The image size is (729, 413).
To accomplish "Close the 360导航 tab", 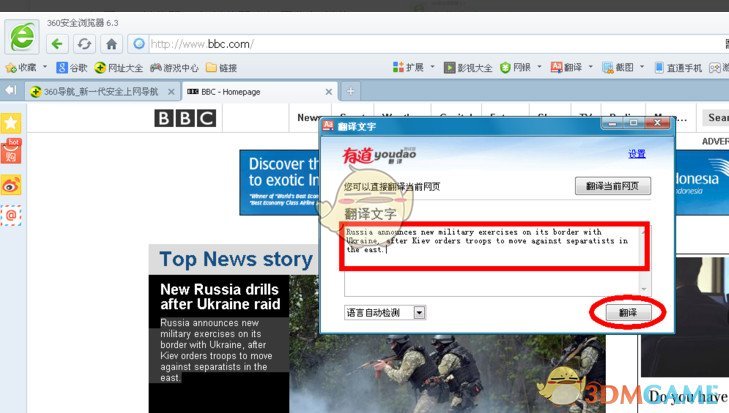I will [x=171, y=92].
